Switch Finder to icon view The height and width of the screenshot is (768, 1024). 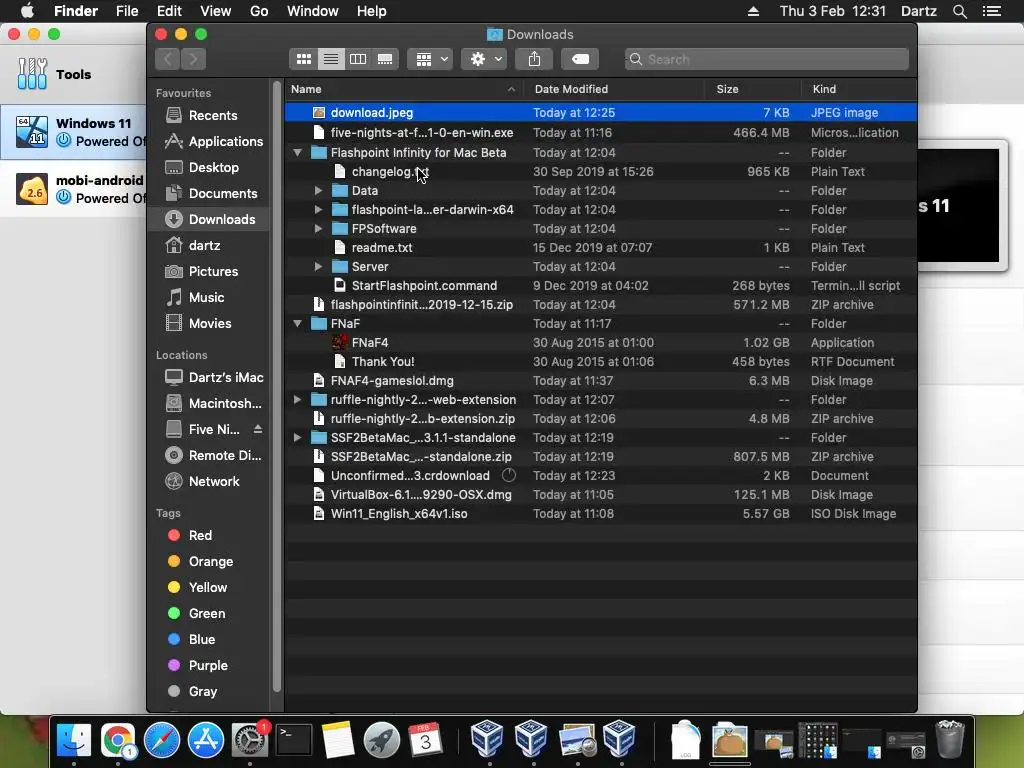[304, 59]
